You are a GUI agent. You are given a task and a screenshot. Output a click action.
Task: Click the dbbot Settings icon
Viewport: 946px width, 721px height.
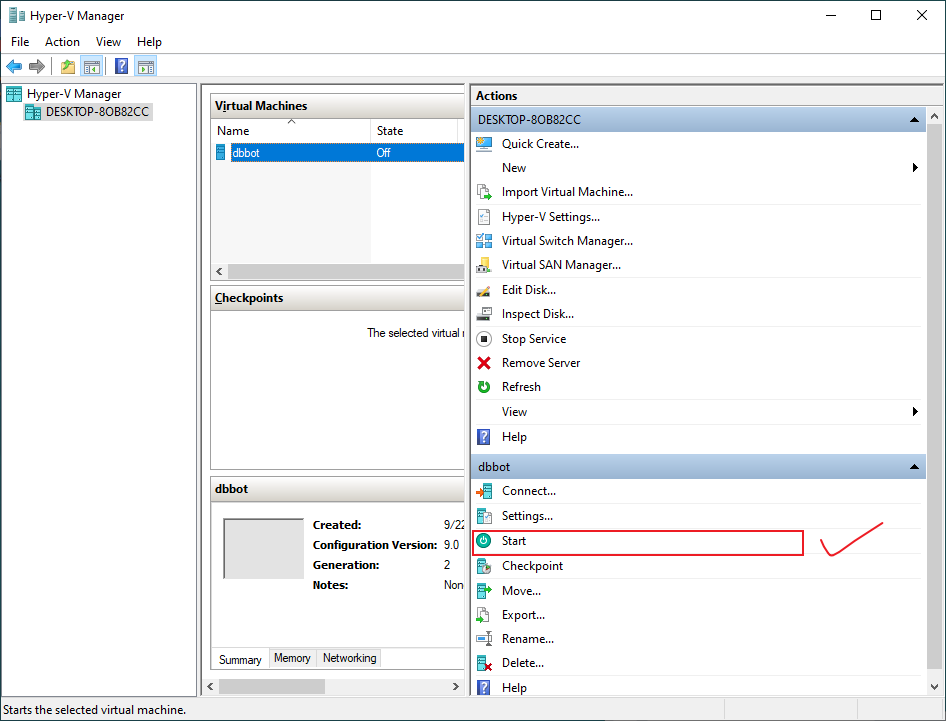pyautogui.click(x=484, y=516)
